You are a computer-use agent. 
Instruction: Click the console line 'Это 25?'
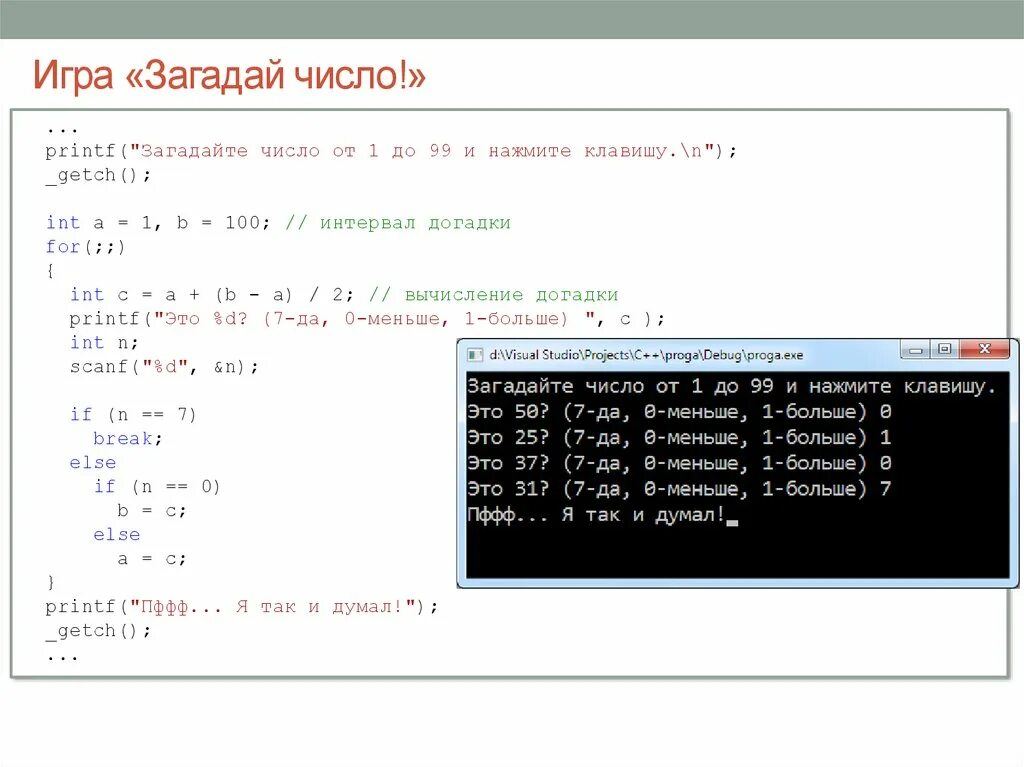pyautogui.click(x=679, y=437)
